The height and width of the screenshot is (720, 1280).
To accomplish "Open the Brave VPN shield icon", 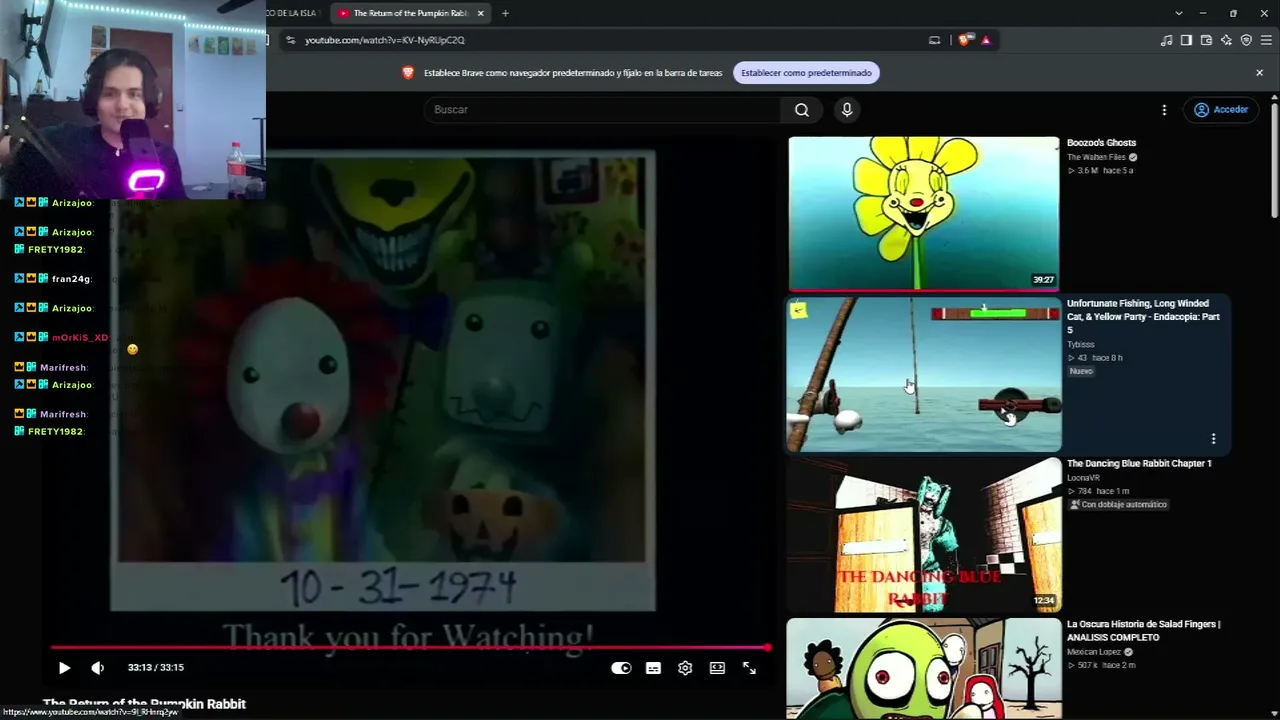I will (x=1246, y=40).
